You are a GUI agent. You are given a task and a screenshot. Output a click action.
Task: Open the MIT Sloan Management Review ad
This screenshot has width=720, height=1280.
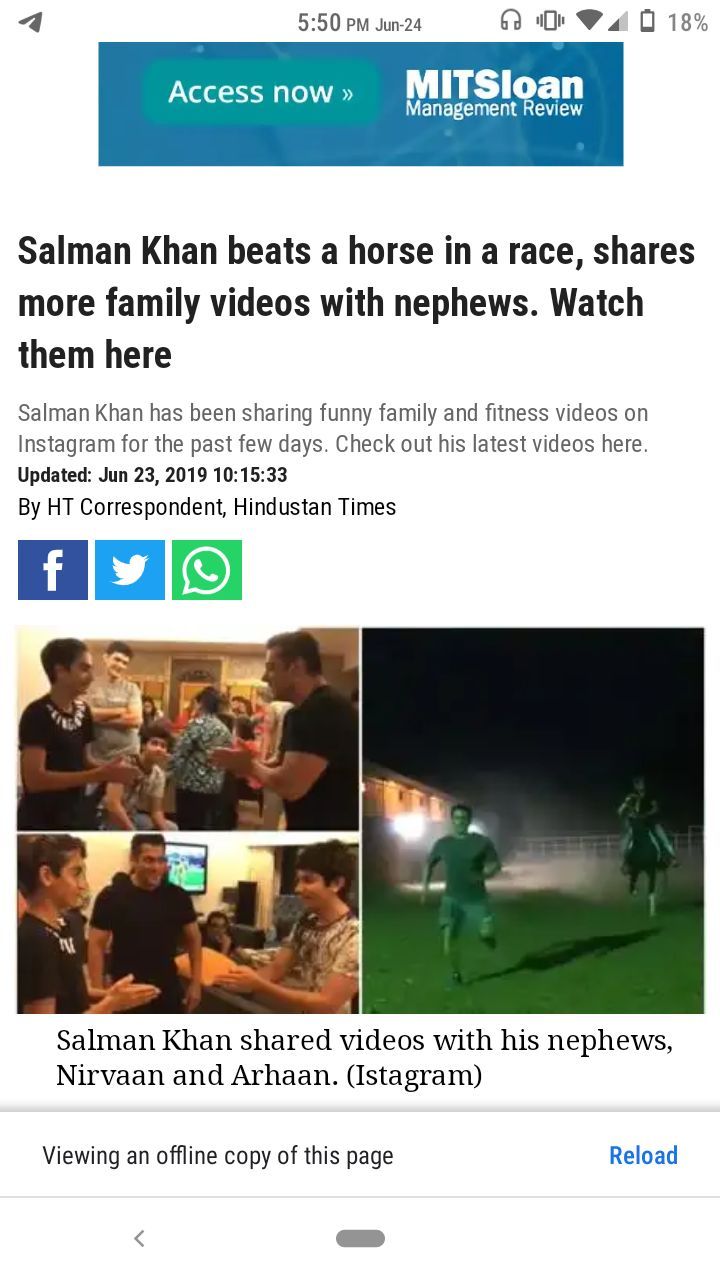click(494, 94)
